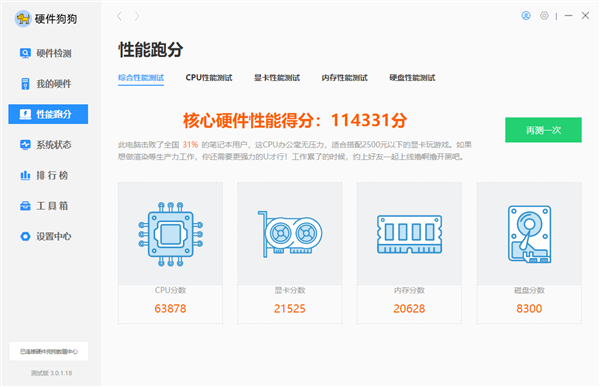This screenshot has height=387, width=600.
Task: Click the 硬件狗狗 dog logo icon
Action: (23, 18)
